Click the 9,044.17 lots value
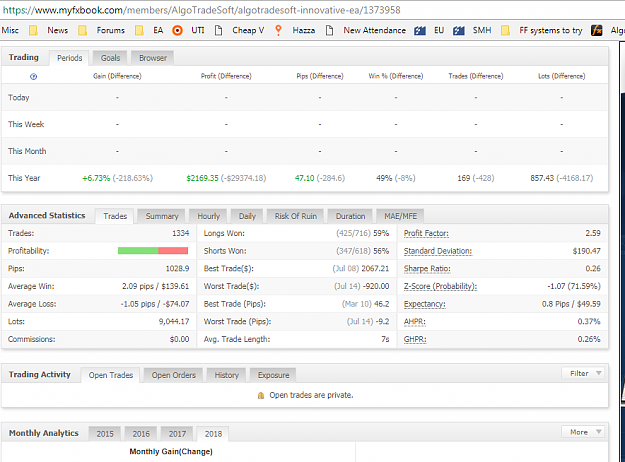The height and width of the screenshot is (462, 625). (x=174, y=322)
